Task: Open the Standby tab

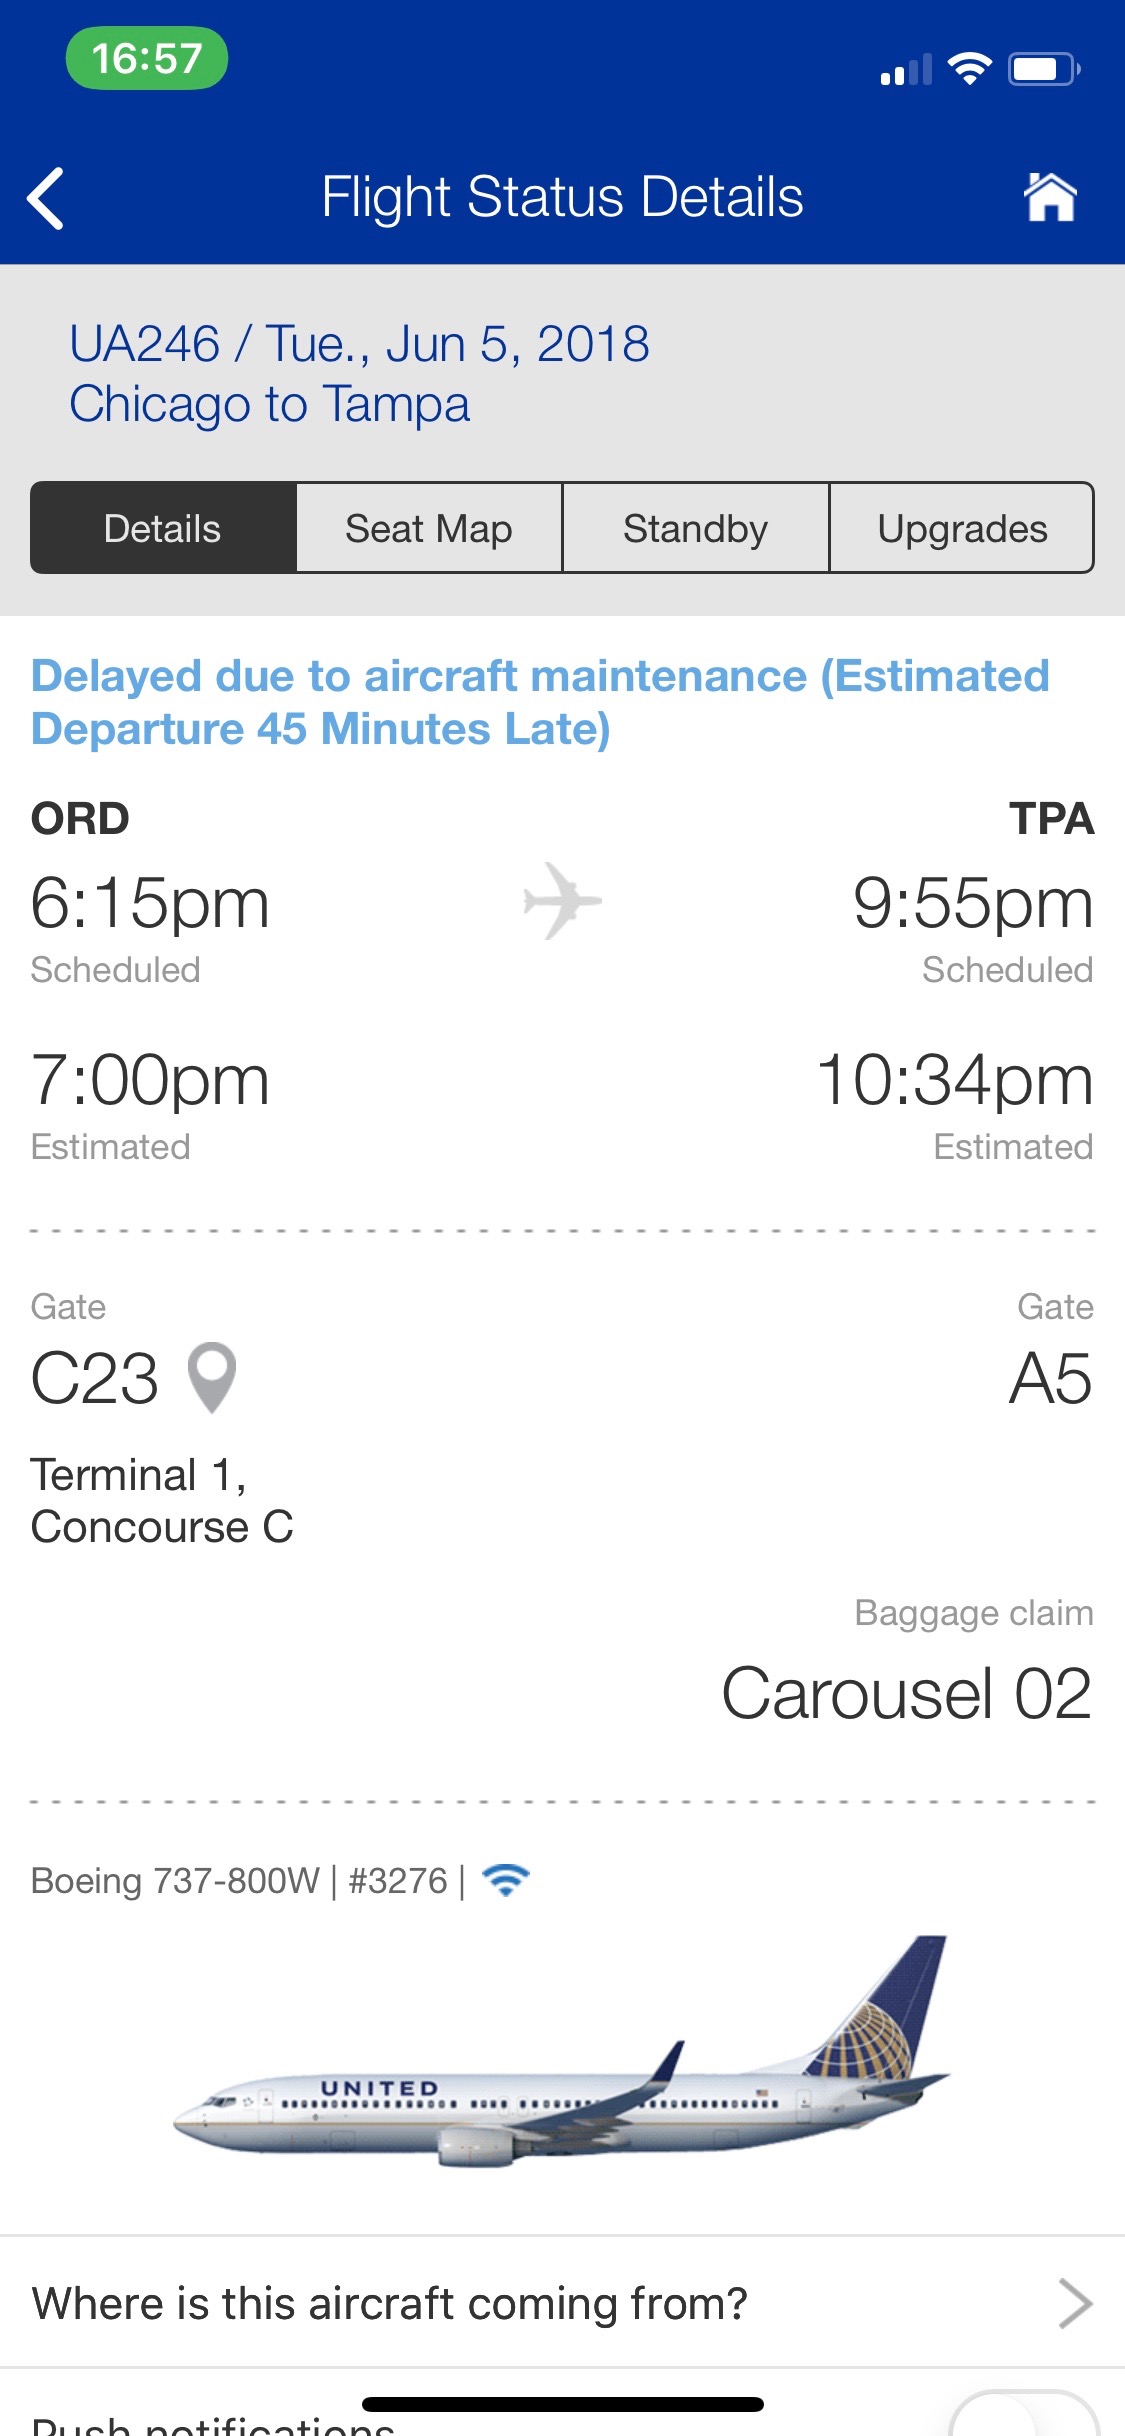Action: point(695,528)
